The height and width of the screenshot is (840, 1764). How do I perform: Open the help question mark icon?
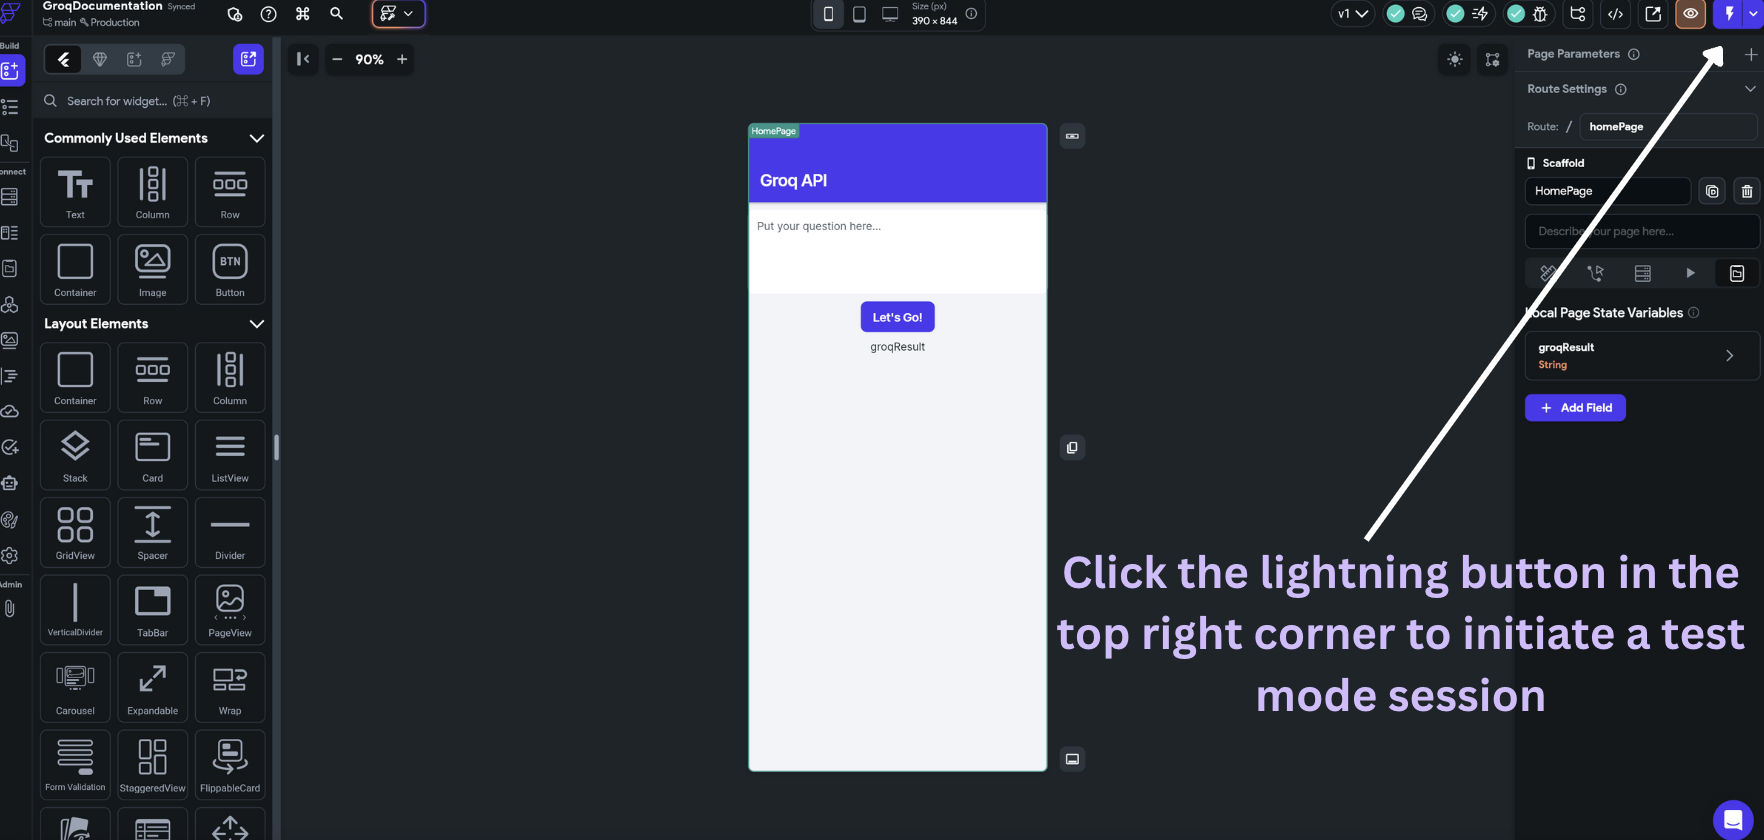pos(268,14)
